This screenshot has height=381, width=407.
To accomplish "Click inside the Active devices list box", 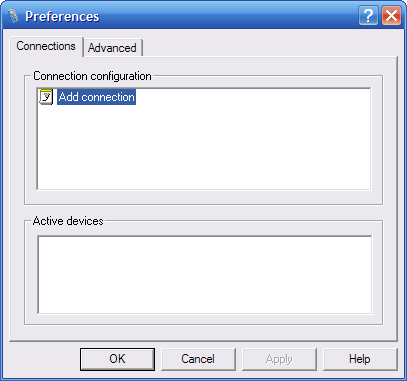I will (x=205, y=275).
